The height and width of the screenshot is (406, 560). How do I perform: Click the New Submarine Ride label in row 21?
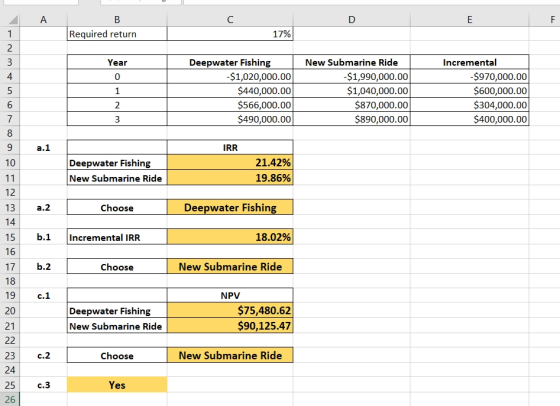(117, 325)
